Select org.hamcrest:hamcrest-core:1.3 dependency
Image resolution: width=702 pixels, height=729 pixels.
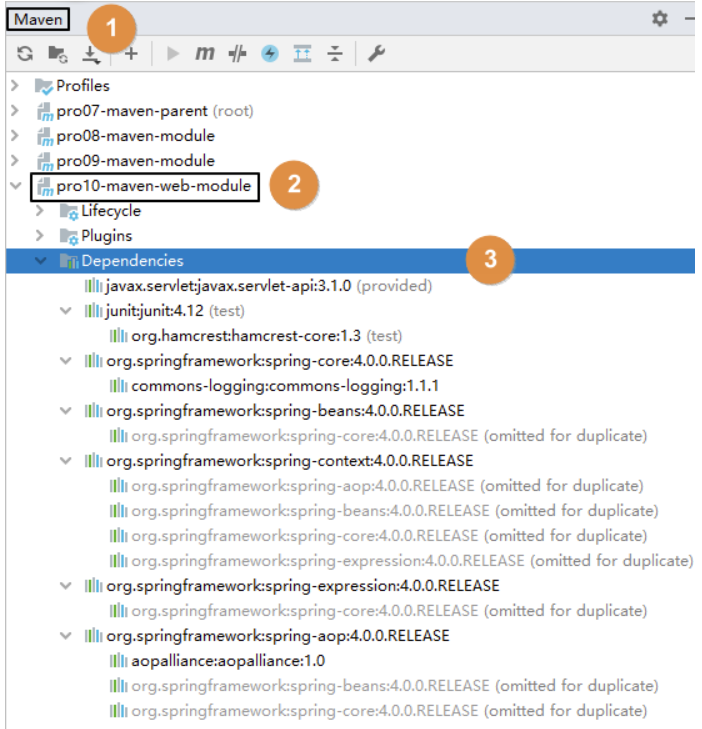[267, 336]
